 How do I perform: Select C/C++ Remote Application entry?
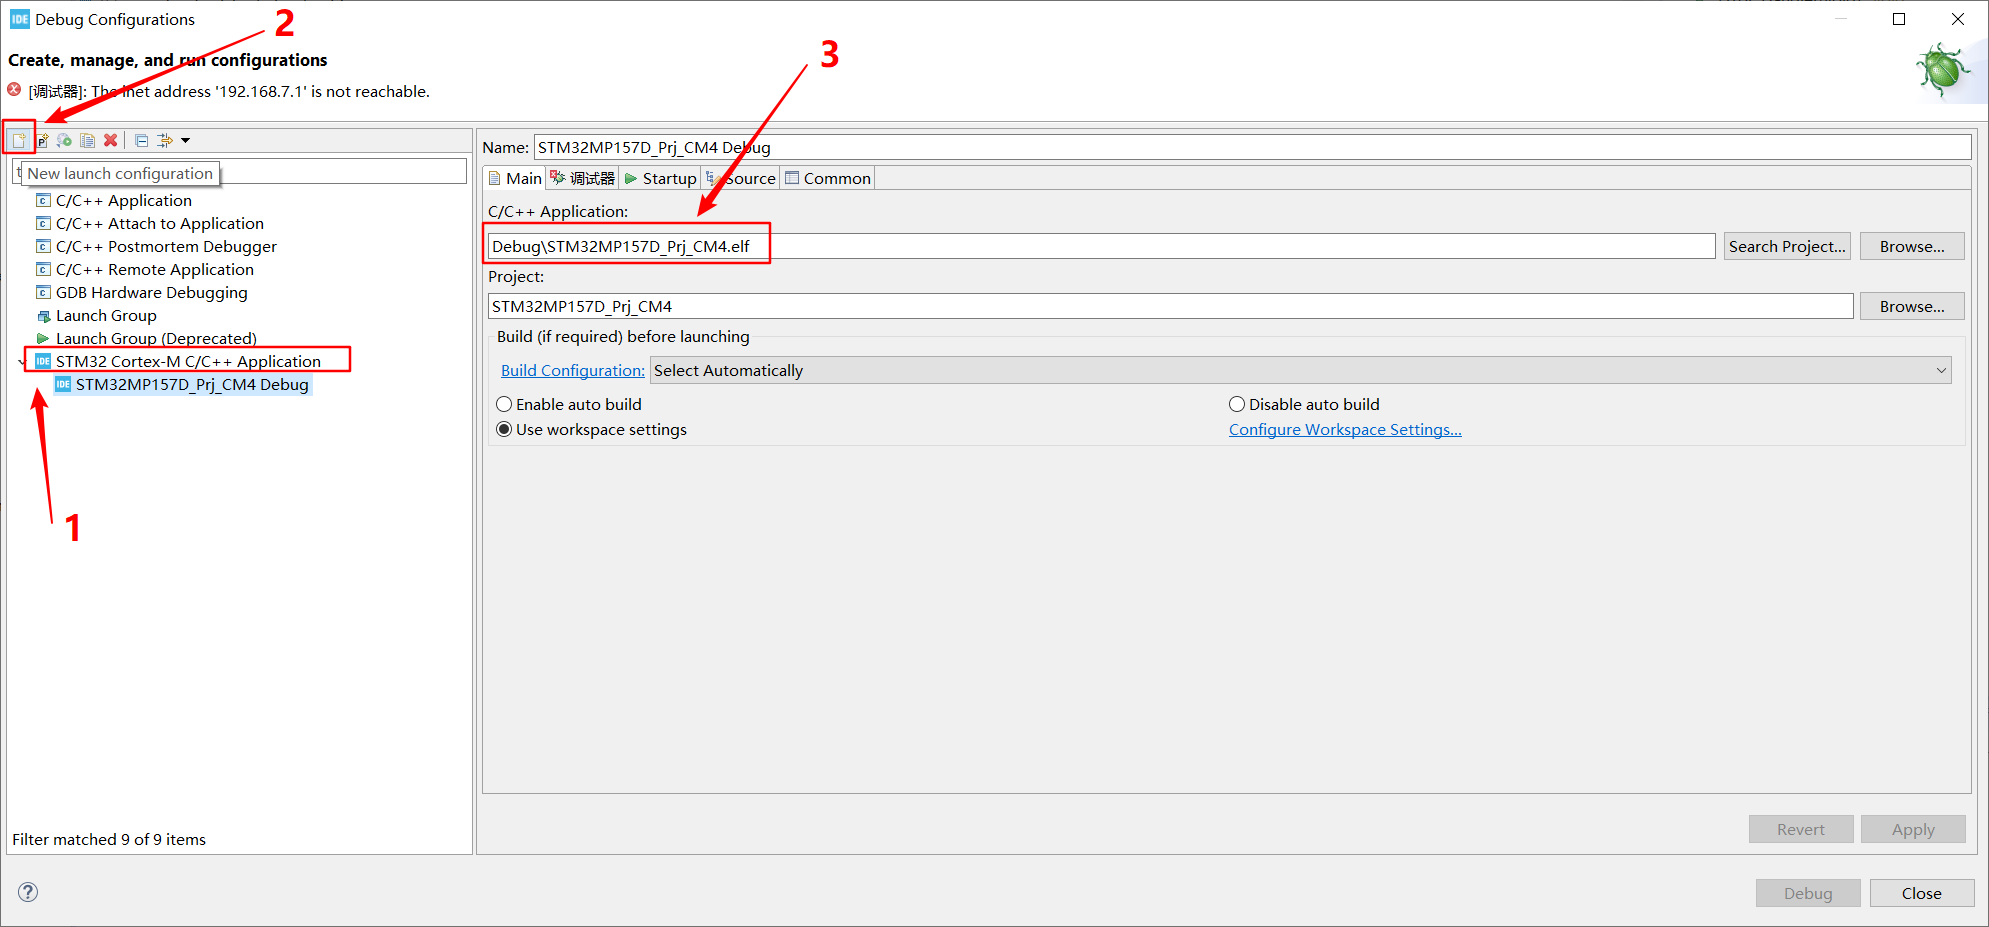(x=155, y=269)
